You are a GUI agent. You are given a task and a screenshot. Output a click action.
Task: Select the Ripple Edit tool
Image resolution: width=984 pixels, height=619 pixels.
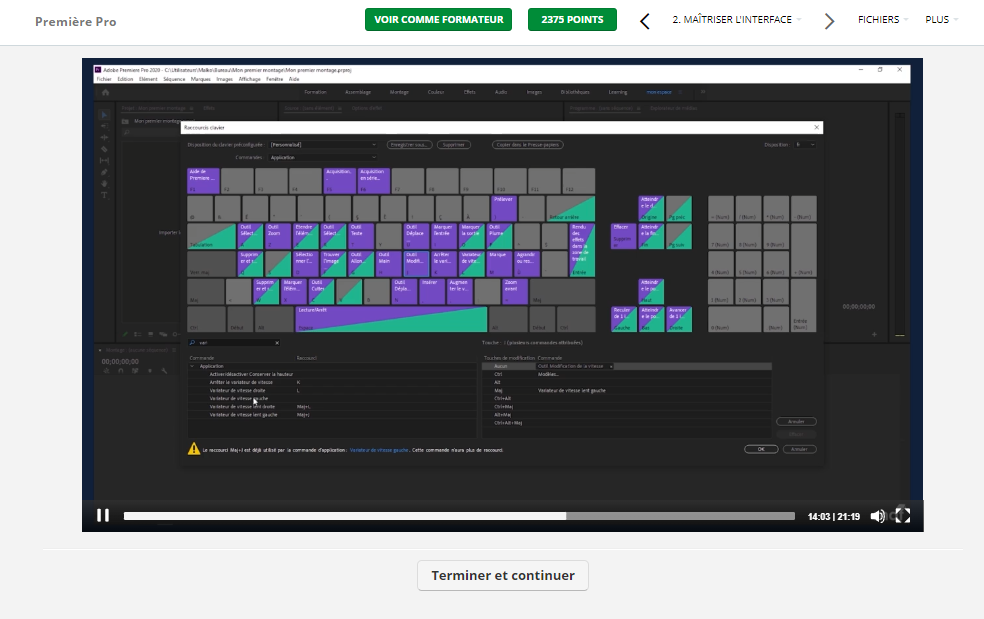pyautogui.click(x=104, y=137)
